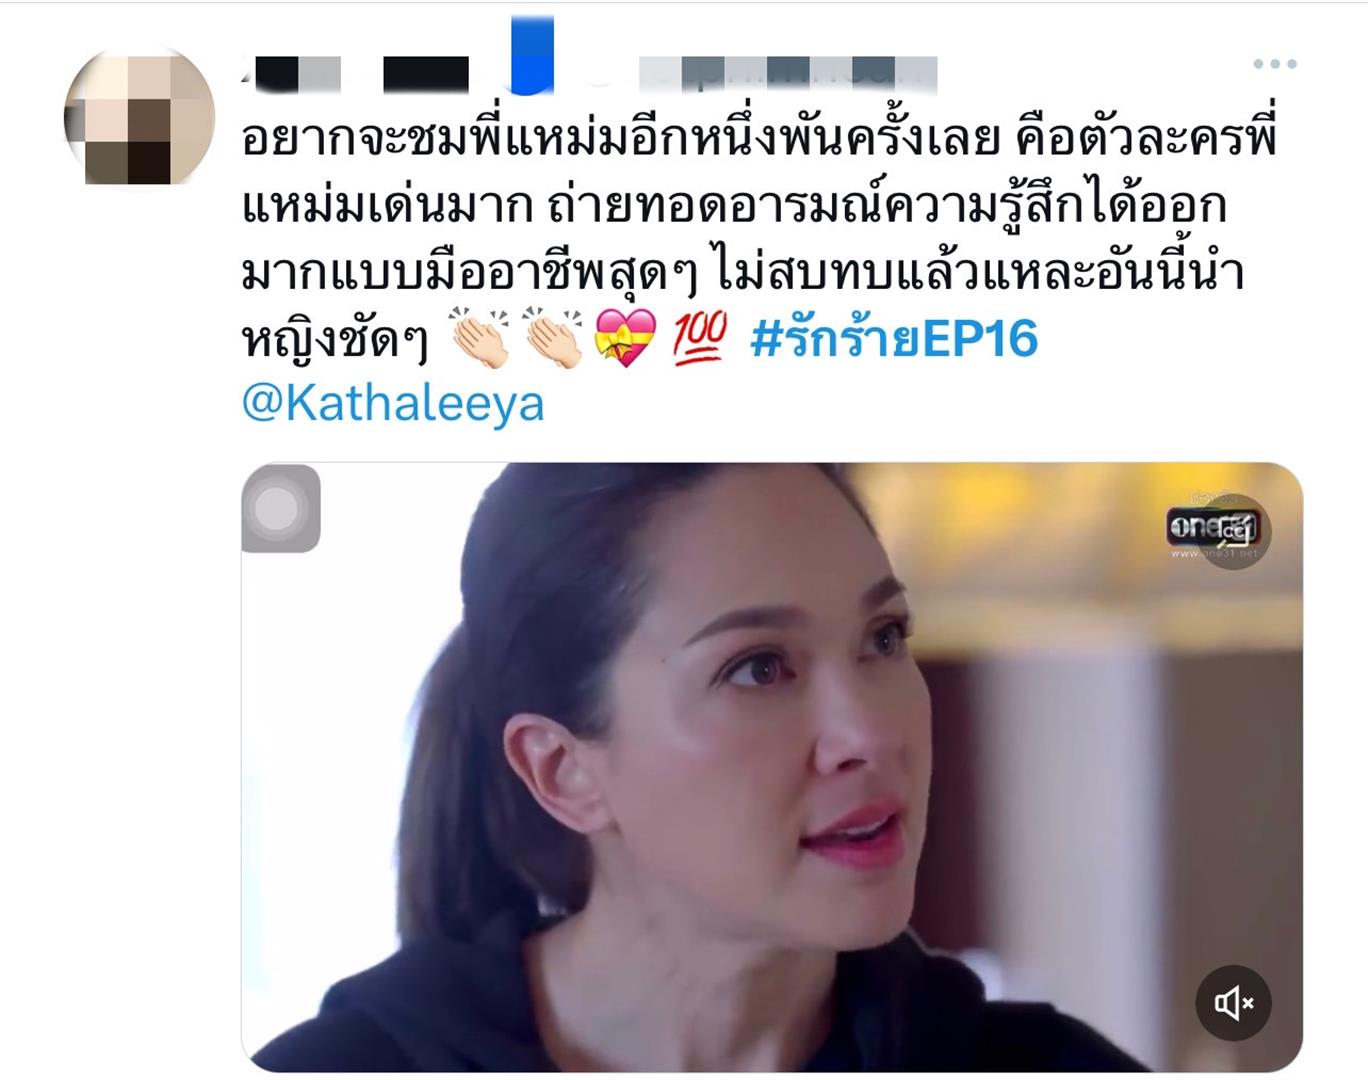Click the first clapping hands emoji
The width and height of the screenshot is (1368, 1080).
point(481,338)
